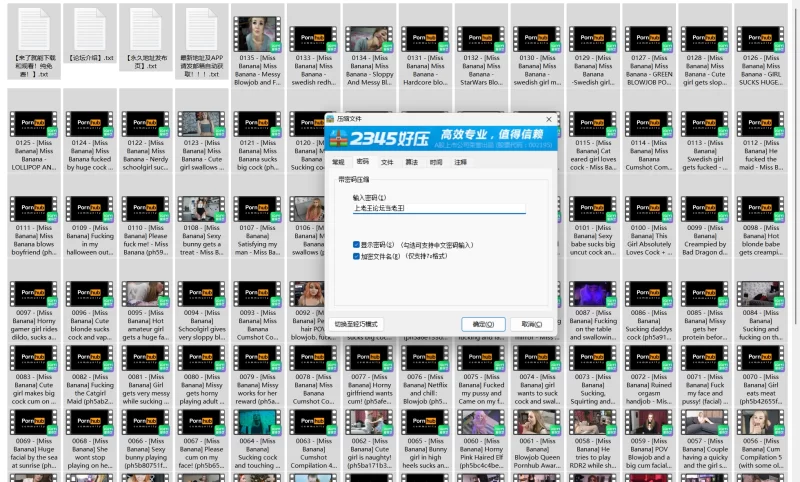Click the 压缩文件 title bar app icon
Image resolution: width=800 pixels, height=482 pixels.
pos(331,119)
